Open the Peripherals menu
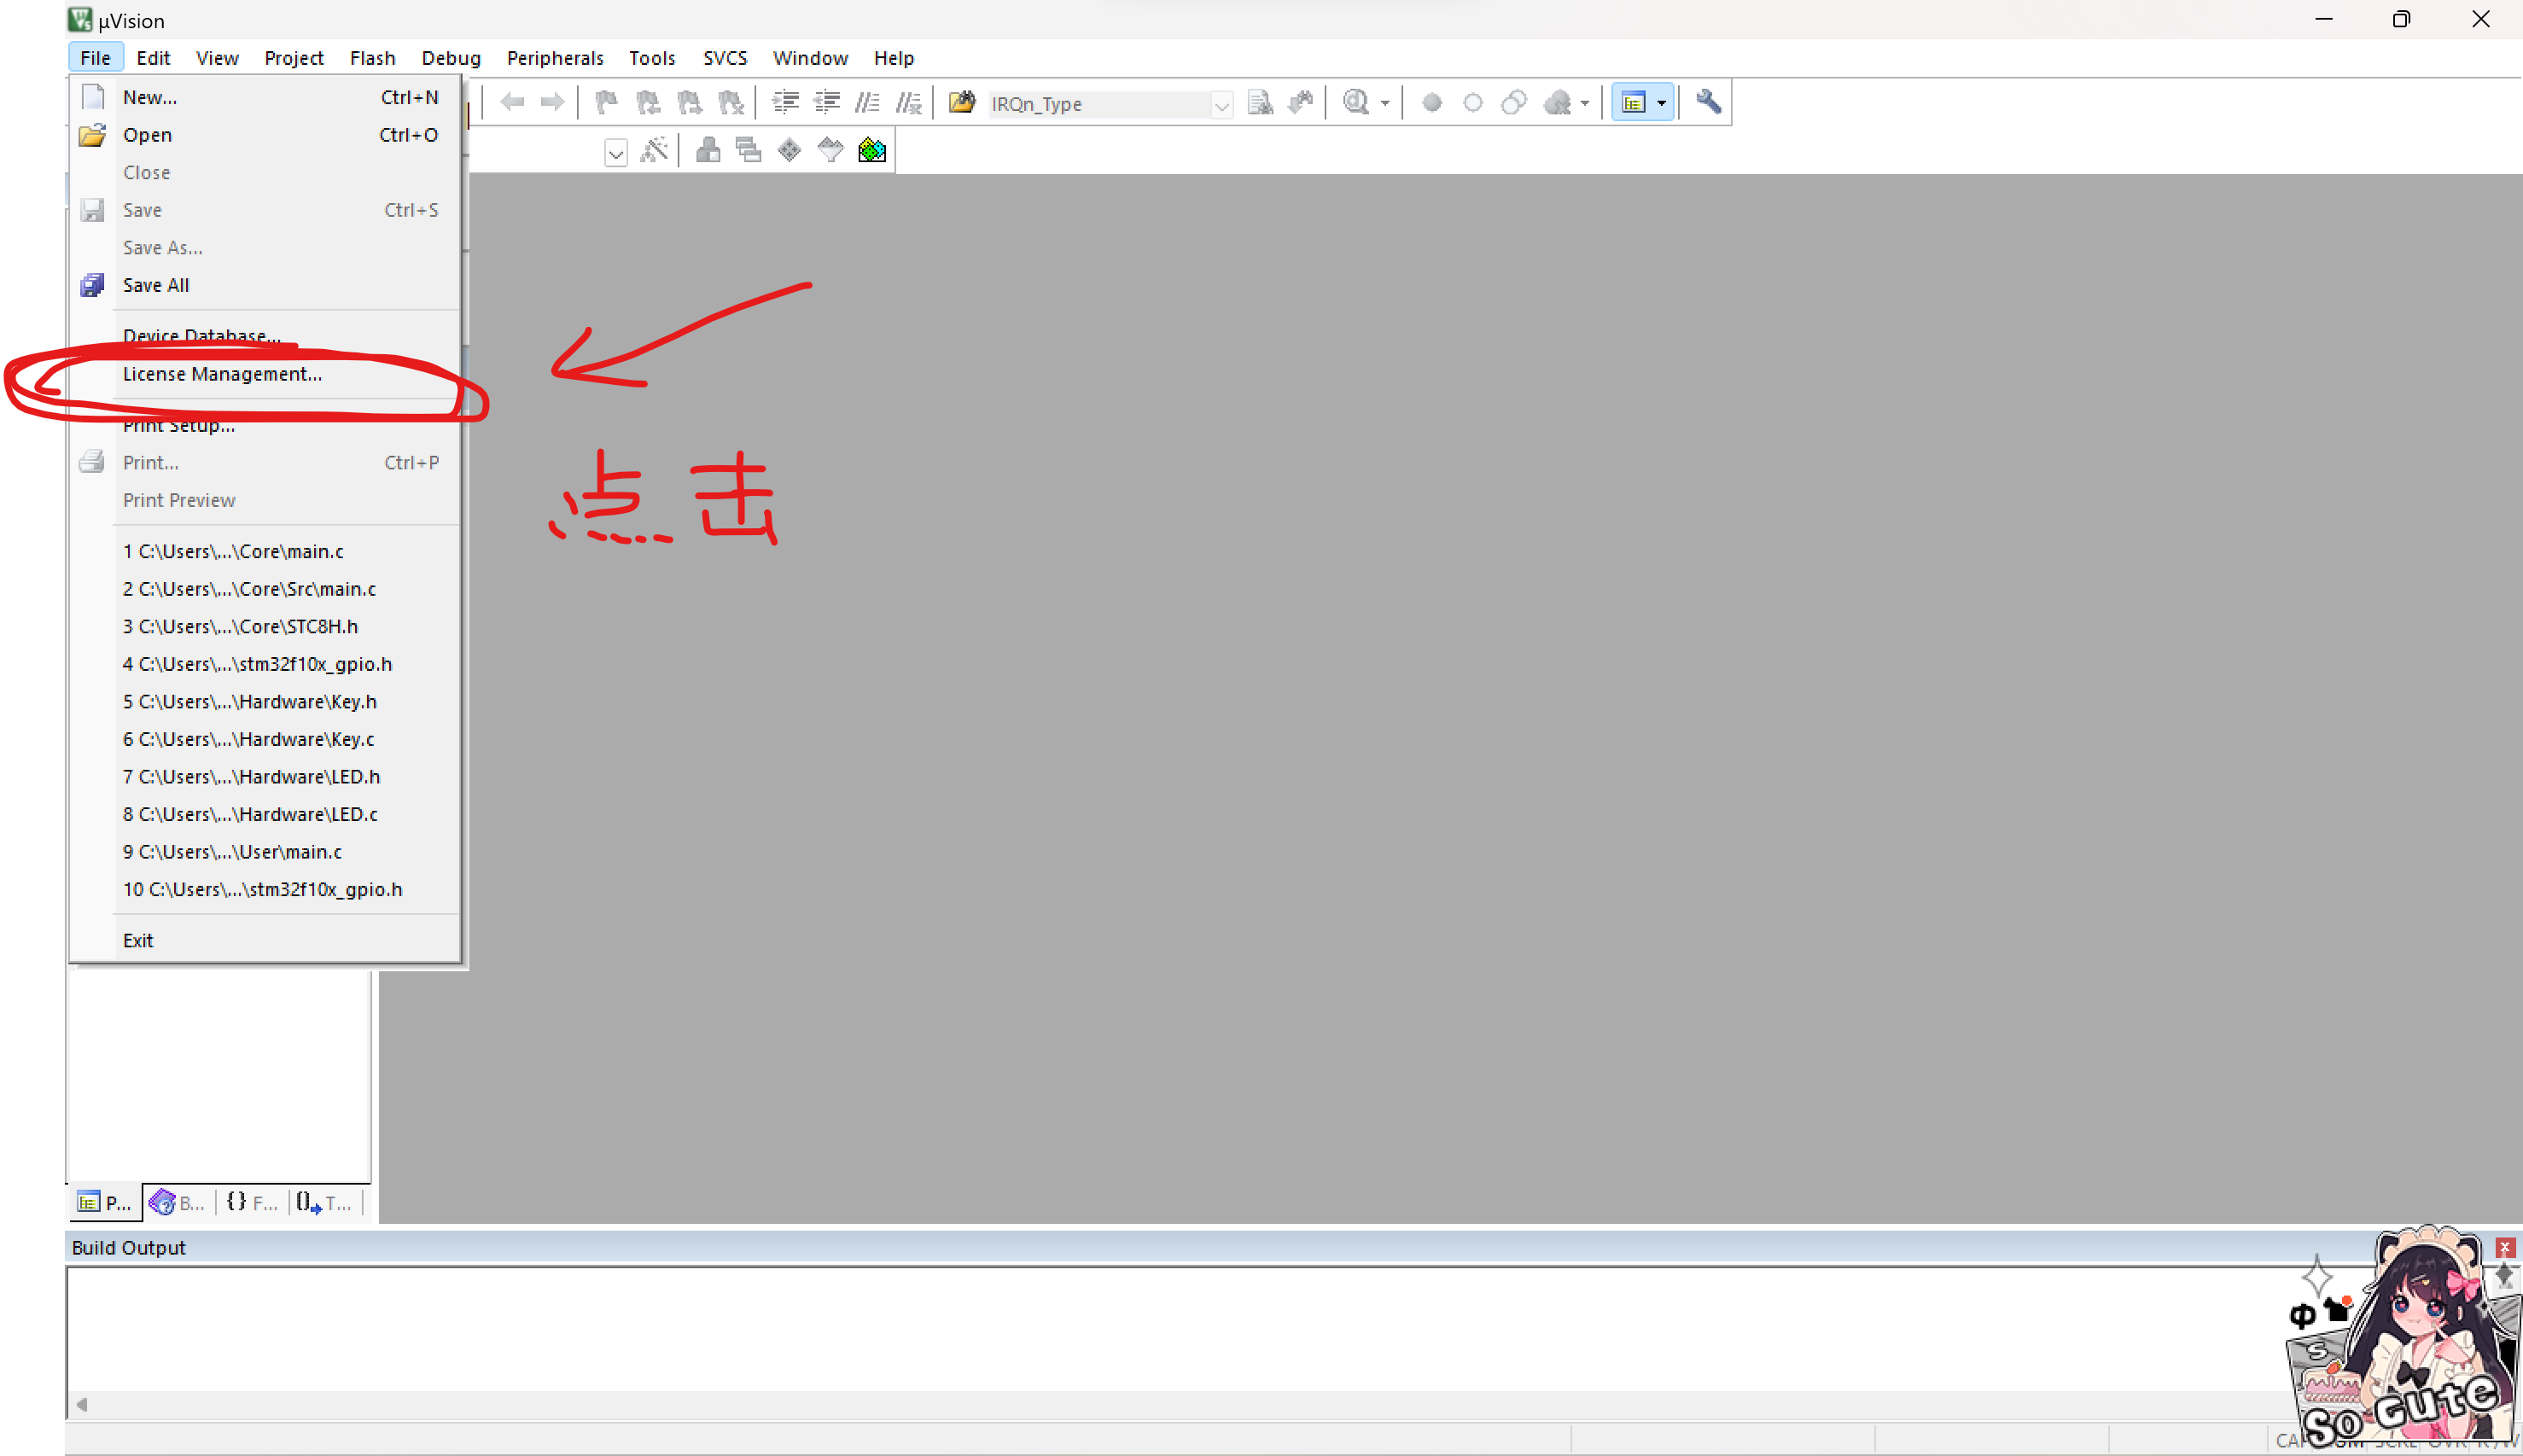The height and width of the screenshot is (1456, 2523). [554, 58]
